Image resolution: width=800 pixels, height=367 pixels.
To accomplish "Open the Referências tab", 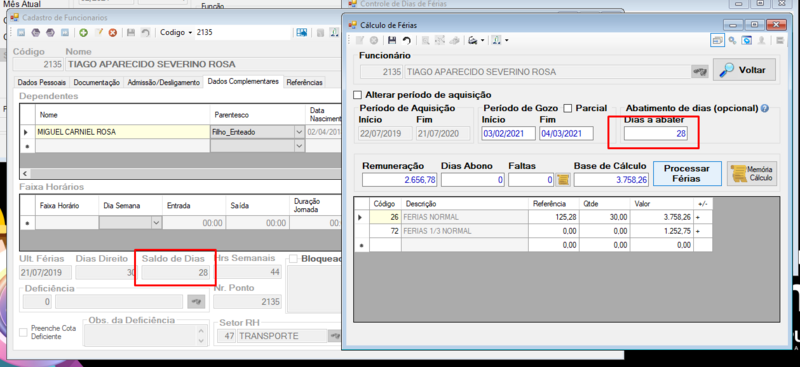I will pyautogui.click(x=304, y=82).
